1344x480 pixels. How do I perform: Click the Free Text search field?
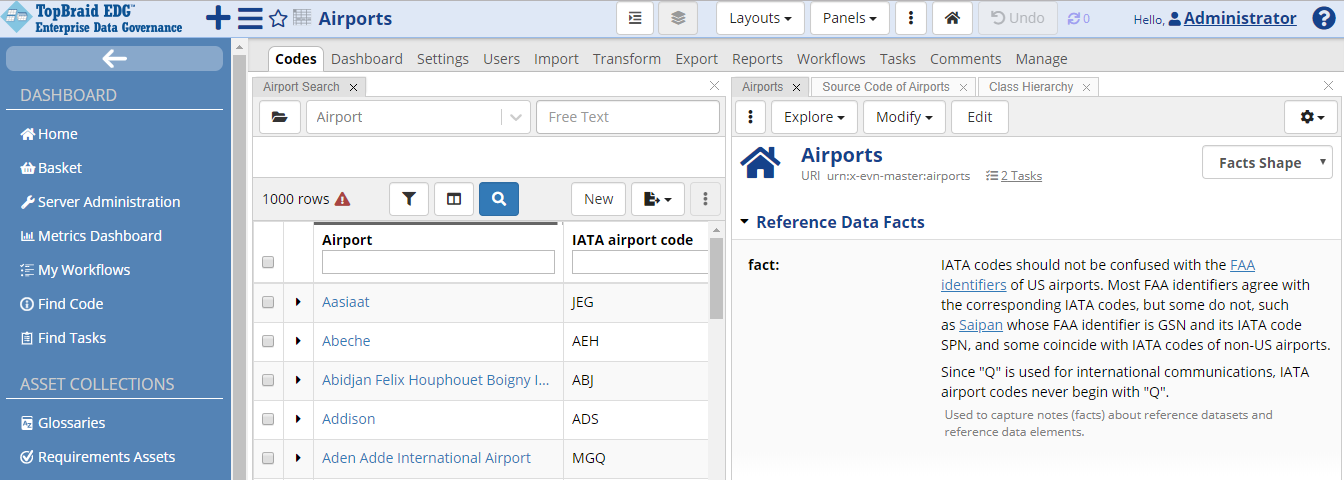(627, 117)
